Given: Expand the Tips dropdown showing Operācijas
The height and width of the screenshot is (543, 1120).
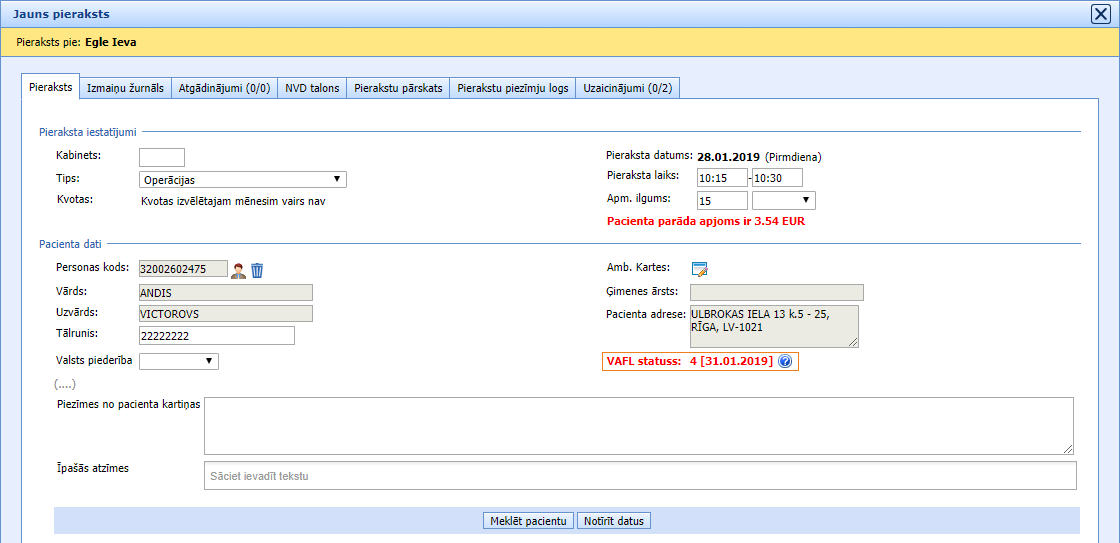Looking at the screenshot, I should tap(243, 180).
